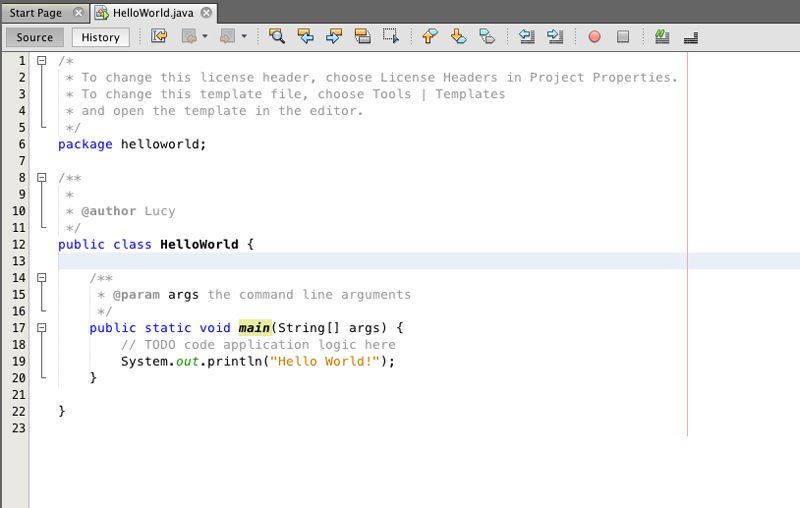This screenshot has width=800, height=508.
Task: Switch to Source view button
Action: (35, 37)
